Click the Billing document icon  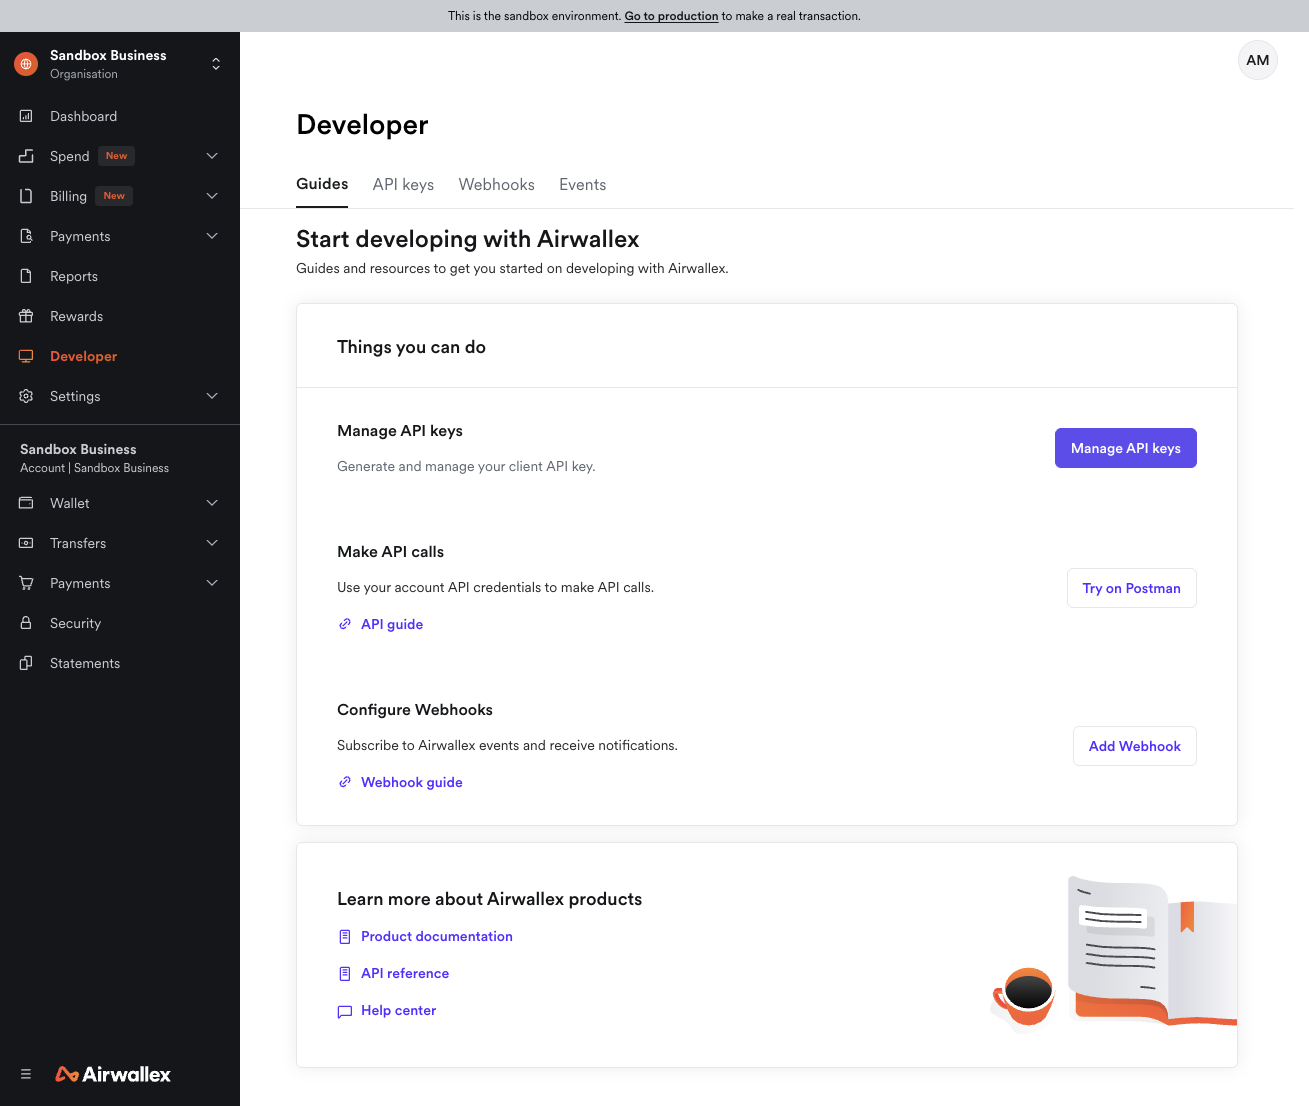tap(26, 196)
